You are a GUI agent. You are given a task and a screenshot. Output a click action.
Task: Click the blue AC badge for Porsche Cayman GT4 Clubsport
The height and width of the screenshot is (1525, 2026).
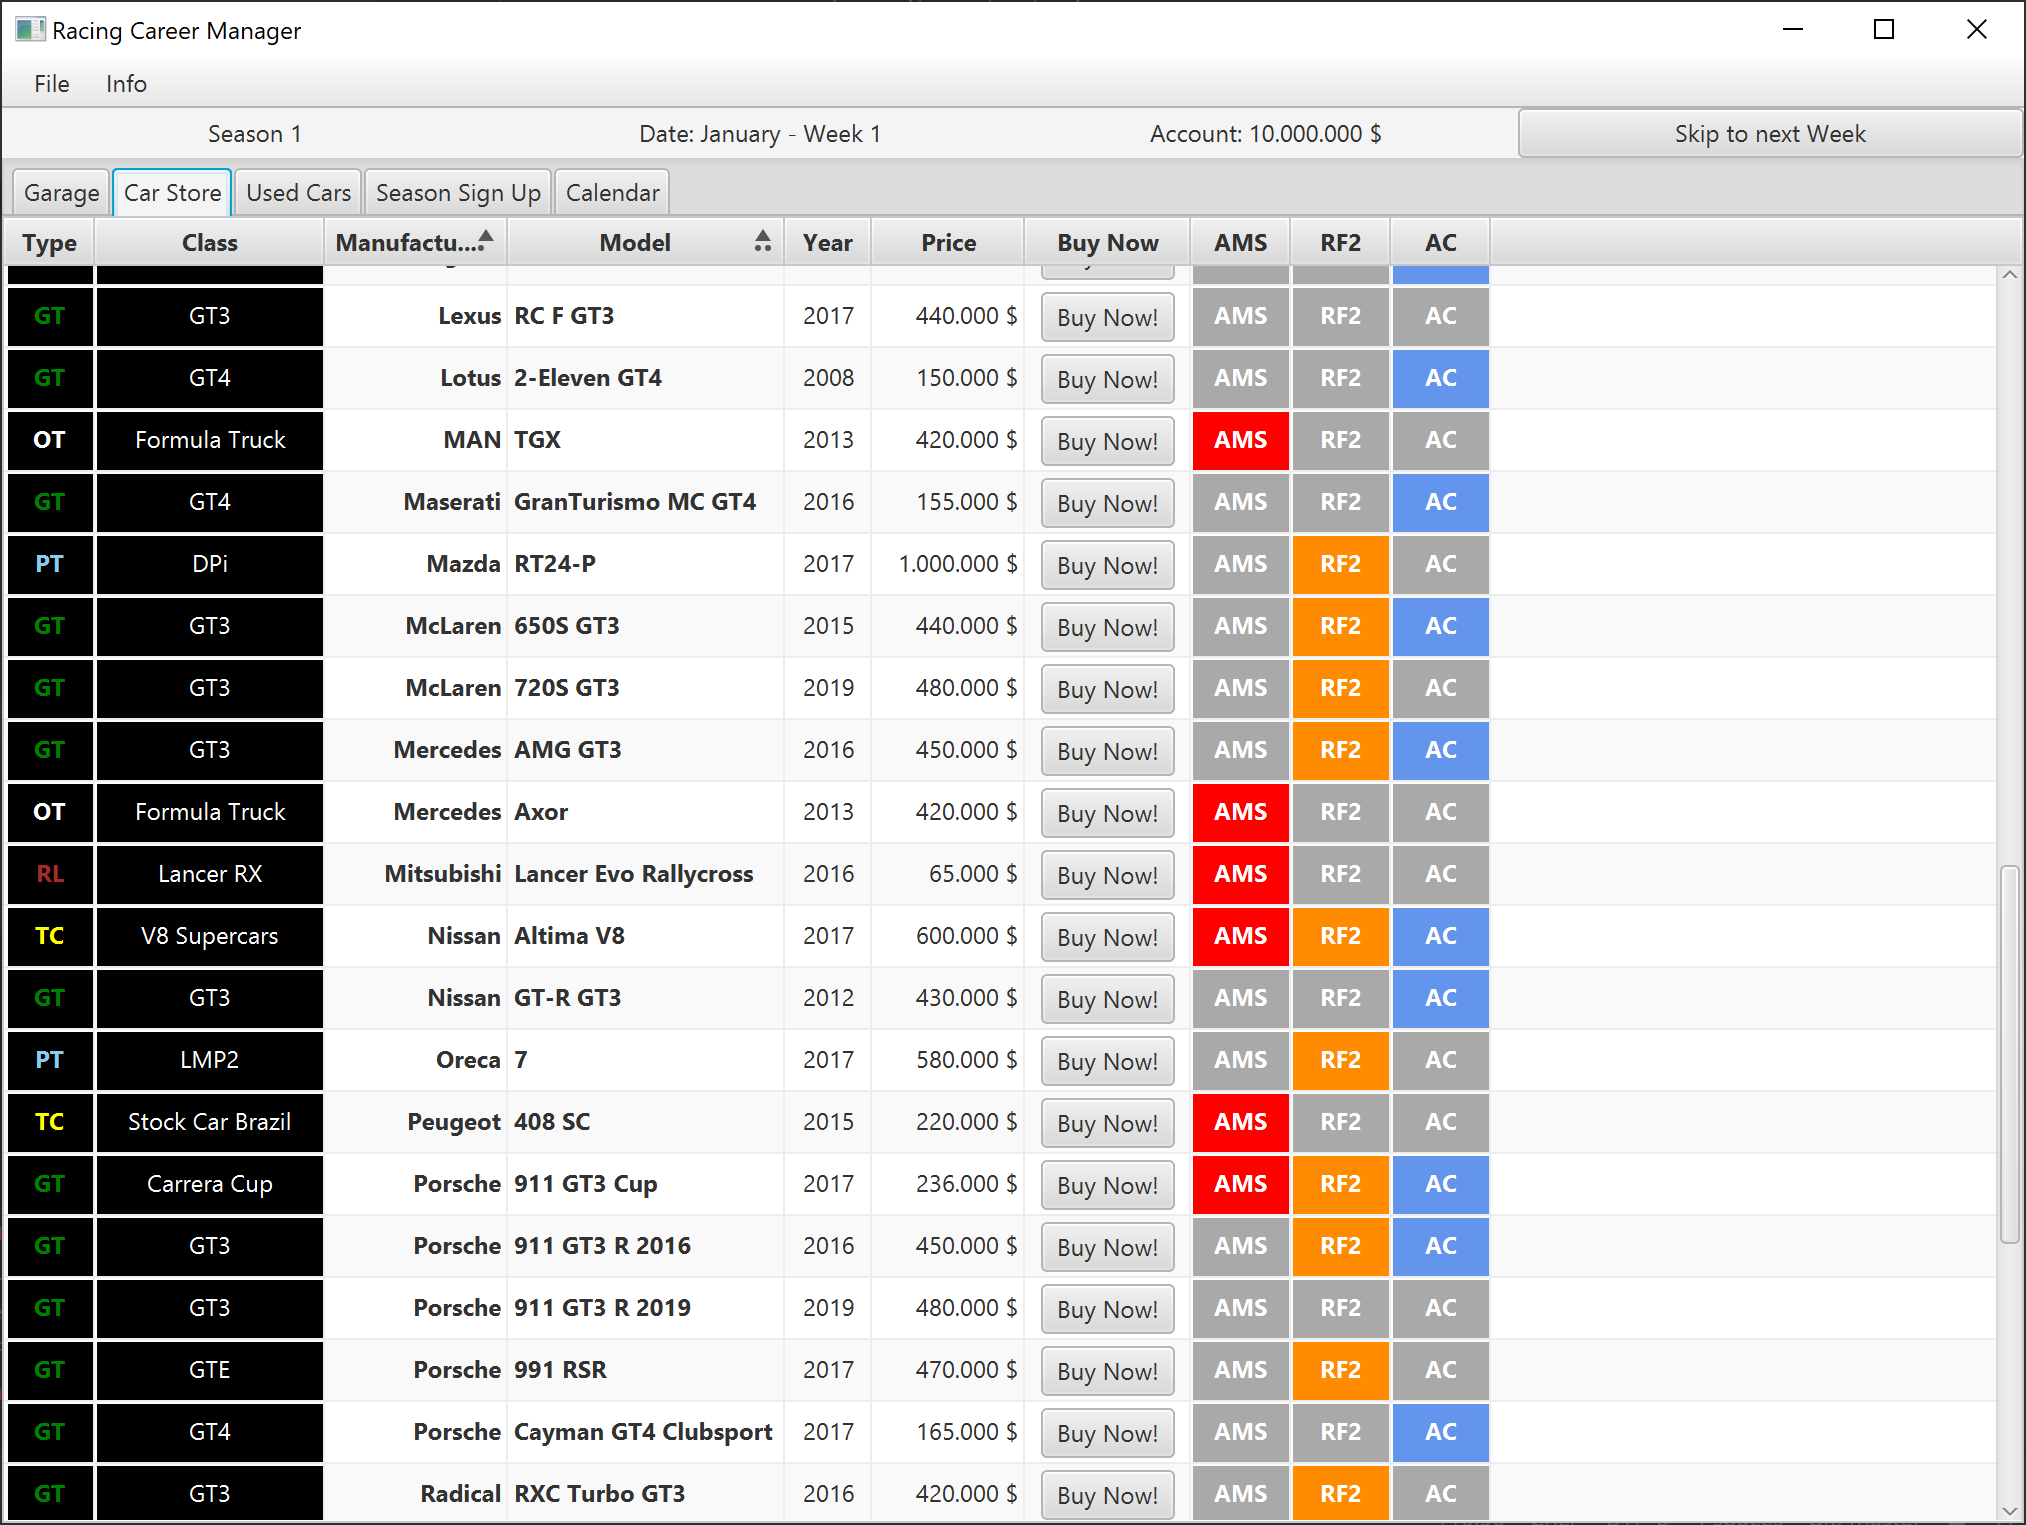[x=1440, y=1432]
